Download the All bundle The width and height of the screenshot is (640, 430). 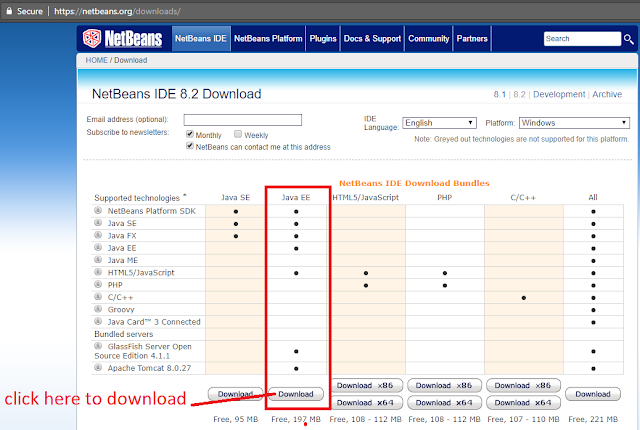coord(593,394)
